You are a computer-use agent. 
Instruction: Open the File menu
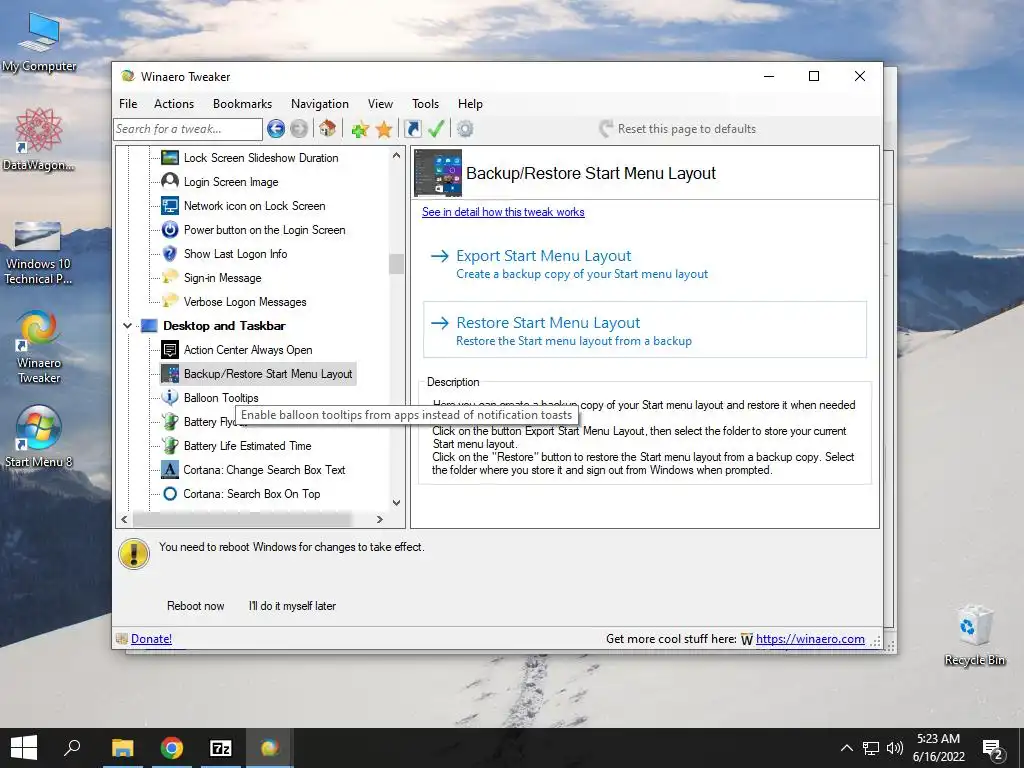pos(128,104)
